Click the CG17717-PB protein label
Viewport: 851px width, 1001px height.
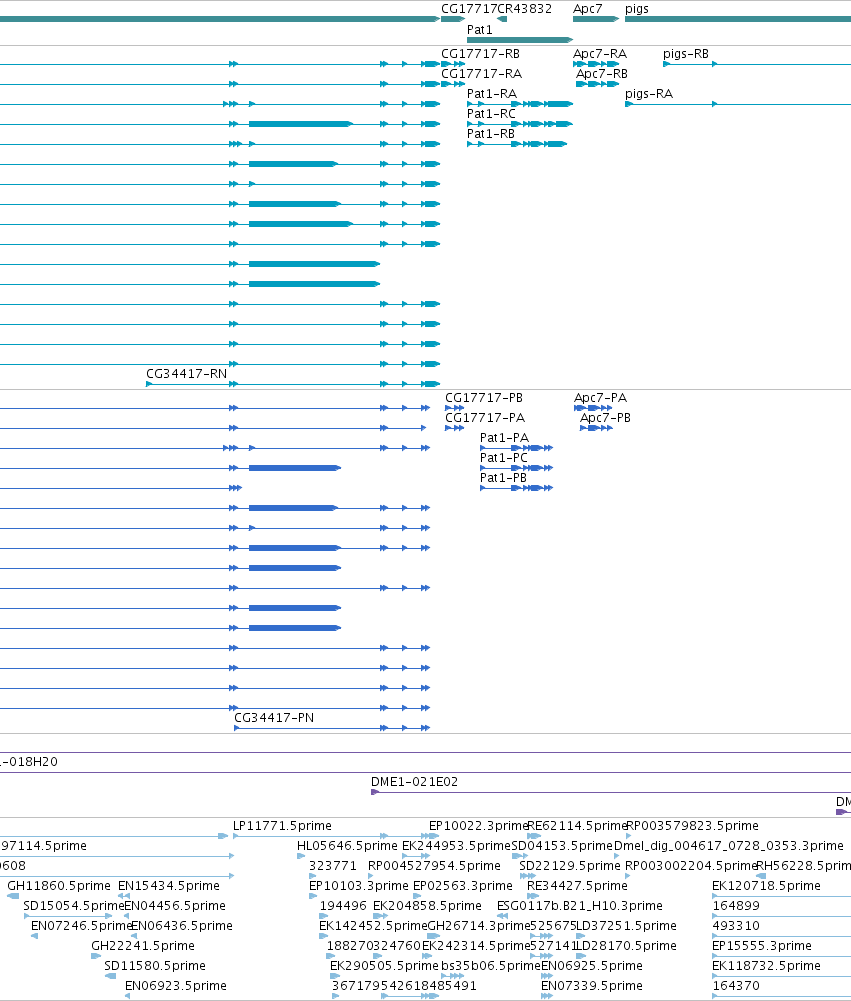pyautogui.click(x=484, y=398)
